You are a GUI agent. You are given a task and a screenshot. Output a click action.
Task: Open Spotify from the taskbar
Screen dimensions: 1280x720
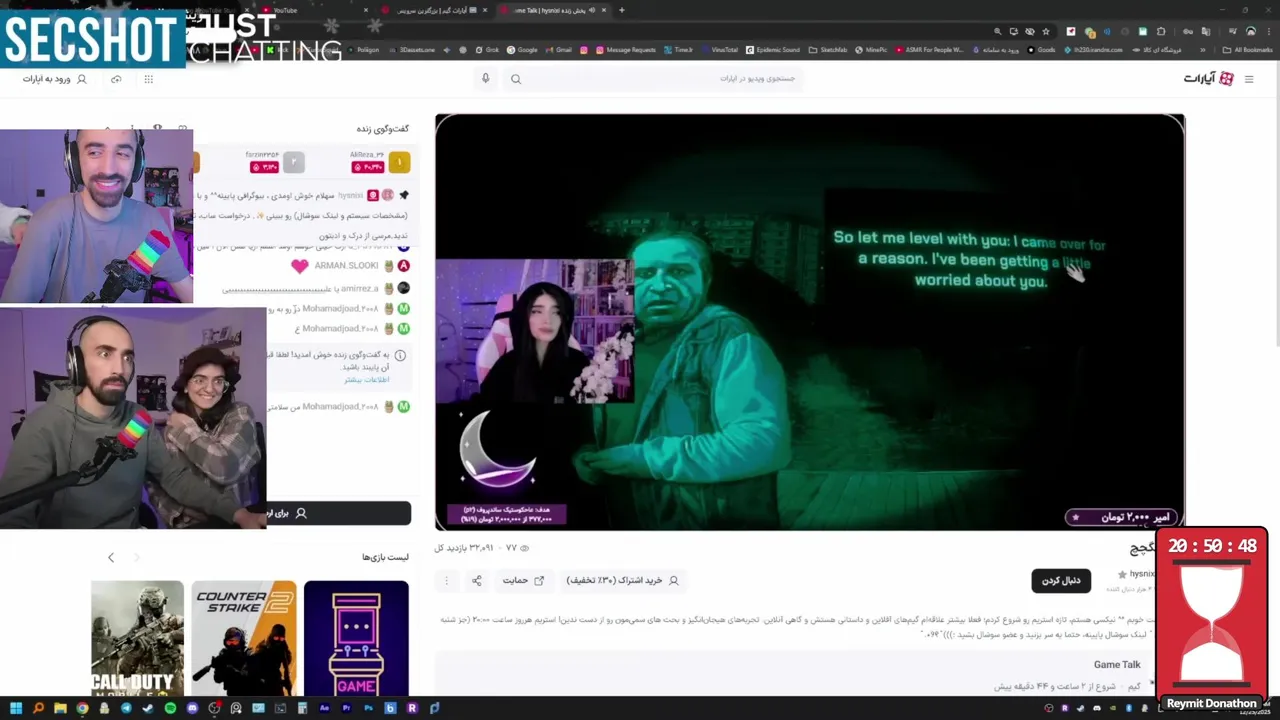(170, 708)
